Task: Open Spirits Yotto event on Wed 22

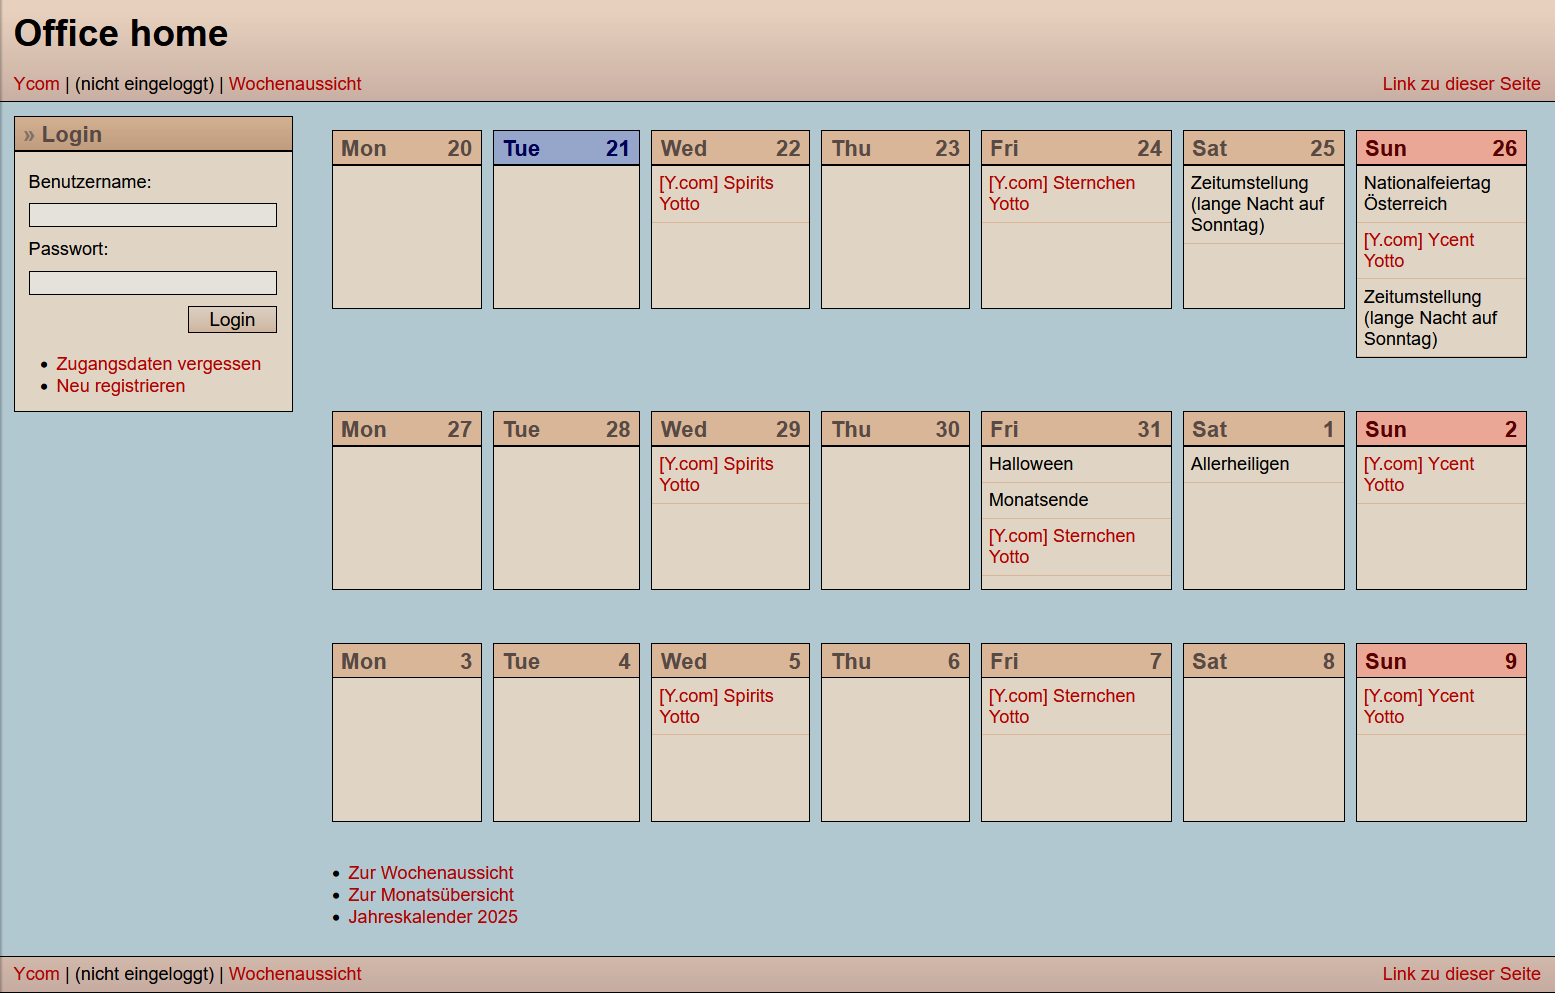Action: [x=715, y=193]
